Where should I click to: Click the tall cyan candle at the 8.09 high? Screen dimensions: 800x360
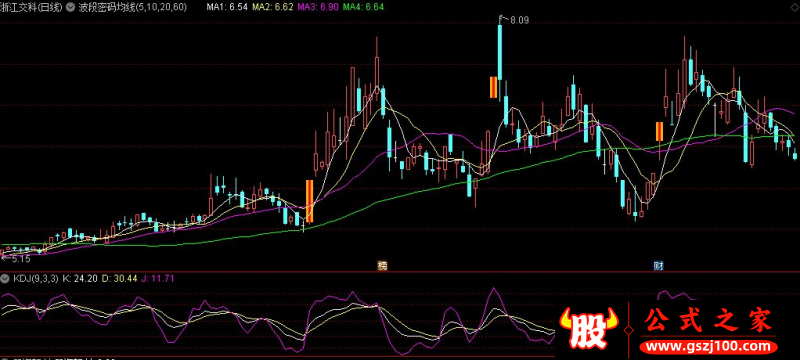(x=500, y=52)
